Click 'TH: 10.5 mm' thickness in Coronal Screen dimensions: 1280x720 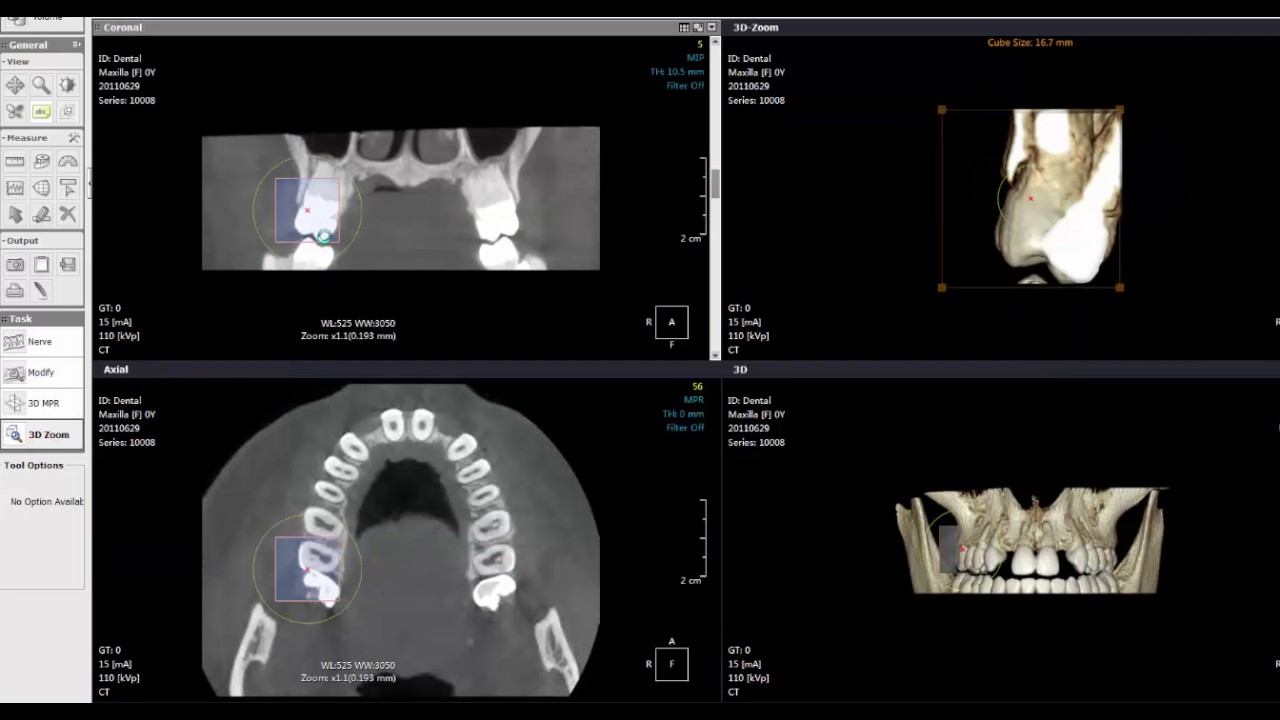tap(677, 72)
